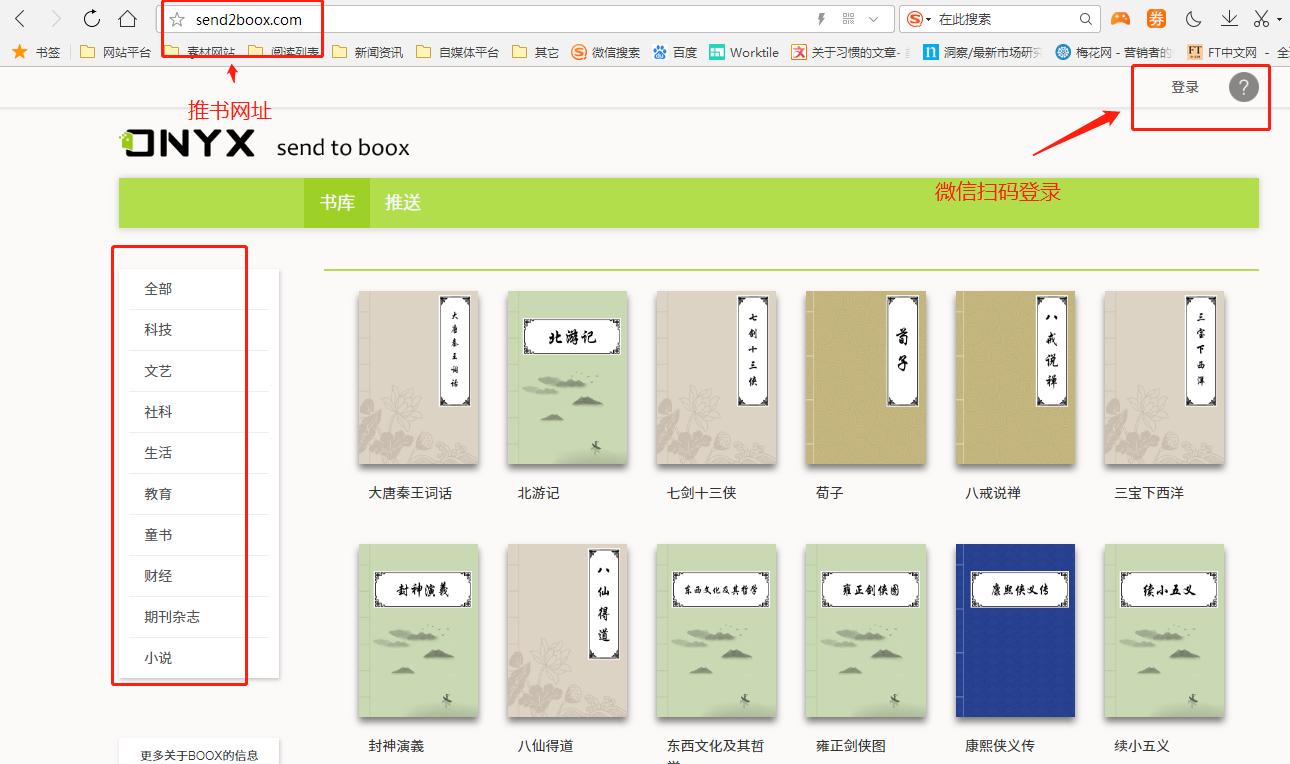The height and width of the screenshot is (764, 1290).
Task: Select the 科技 category
Action: pos(199,330)
